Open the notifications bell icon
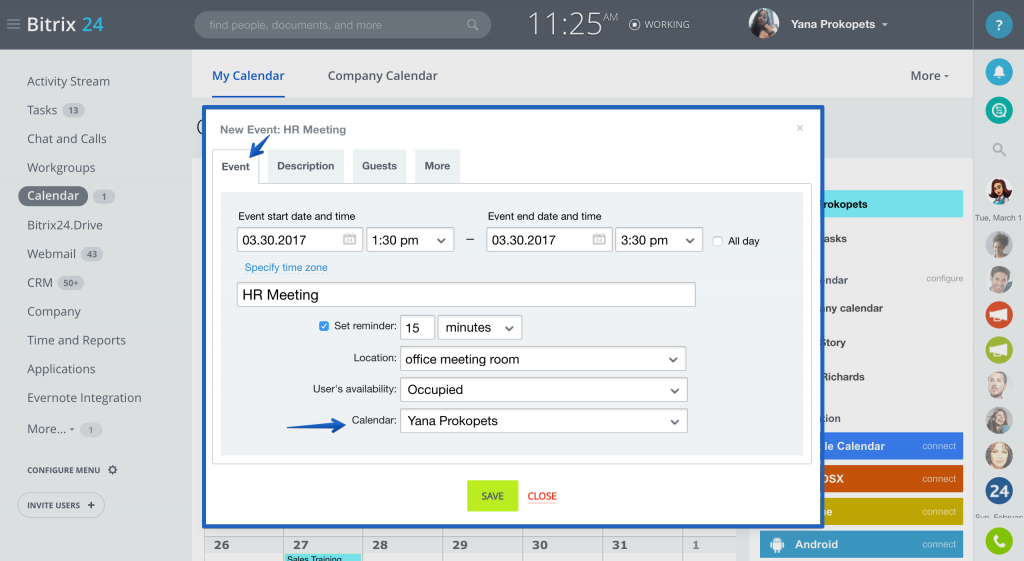1024x561 pixels. [999, 72]
